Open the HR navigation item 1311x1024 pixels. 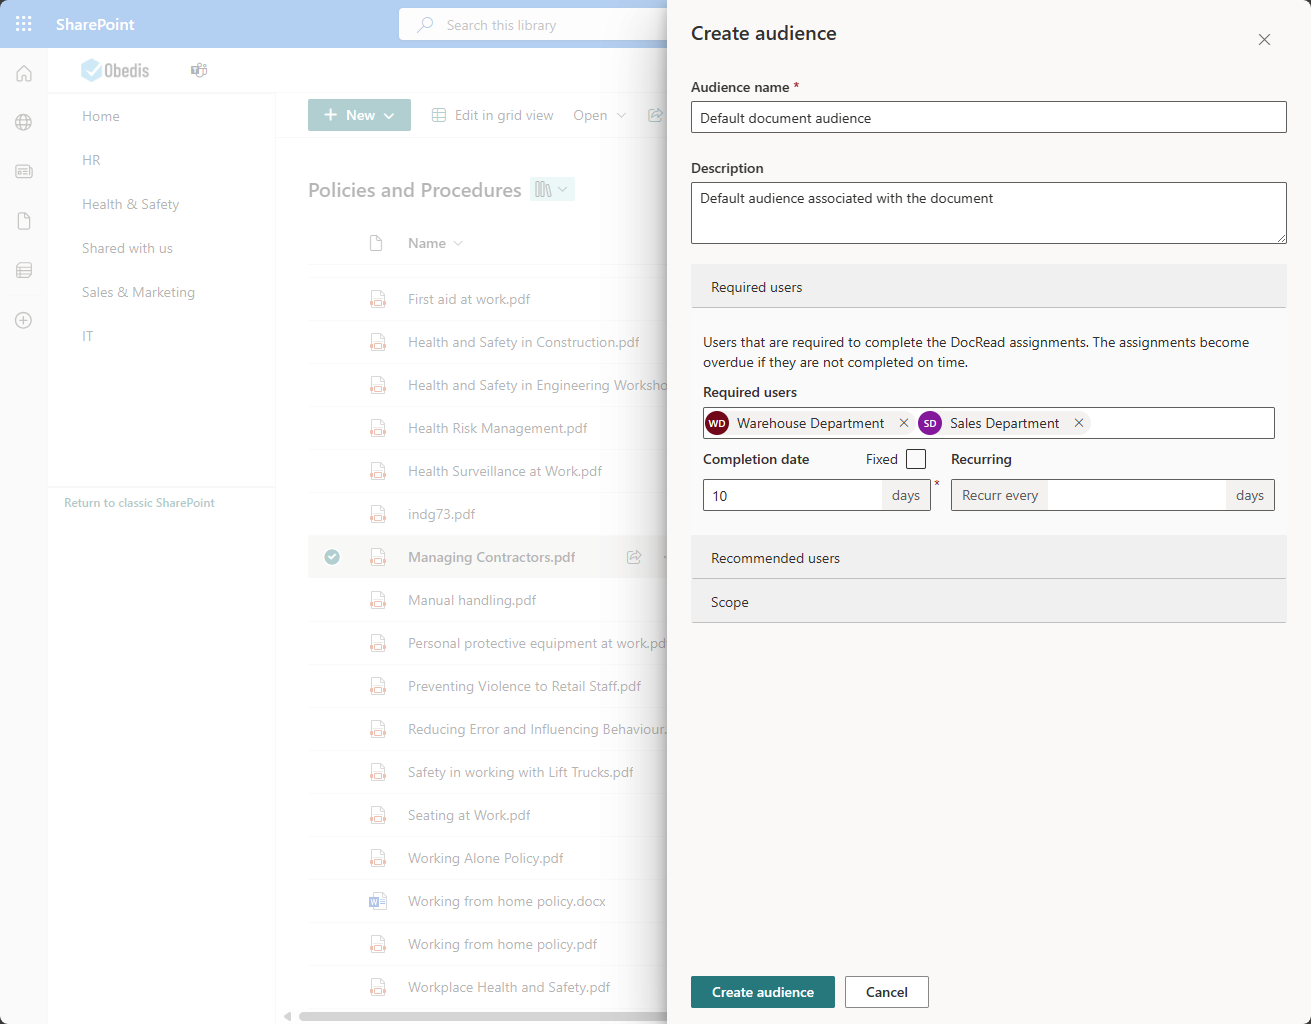91,160
